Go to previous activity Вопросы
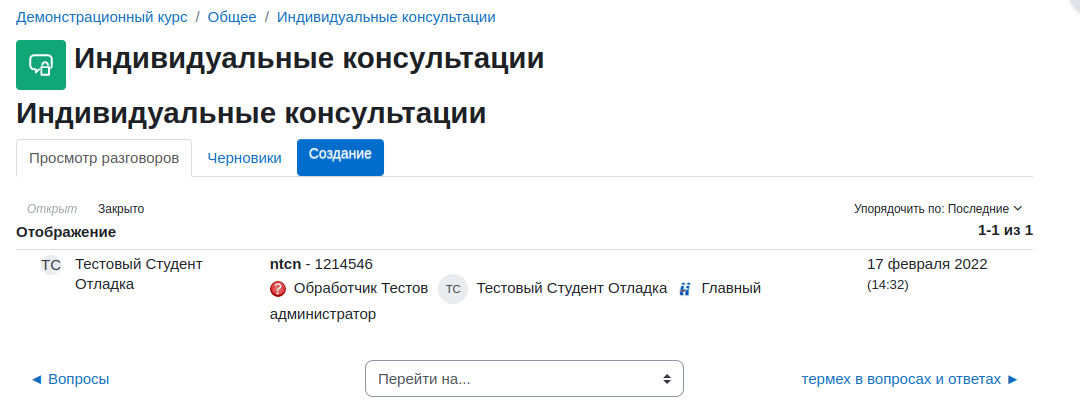Image resolution: width=1080 pixels, height=419 pixels. (x=70, y=379)
